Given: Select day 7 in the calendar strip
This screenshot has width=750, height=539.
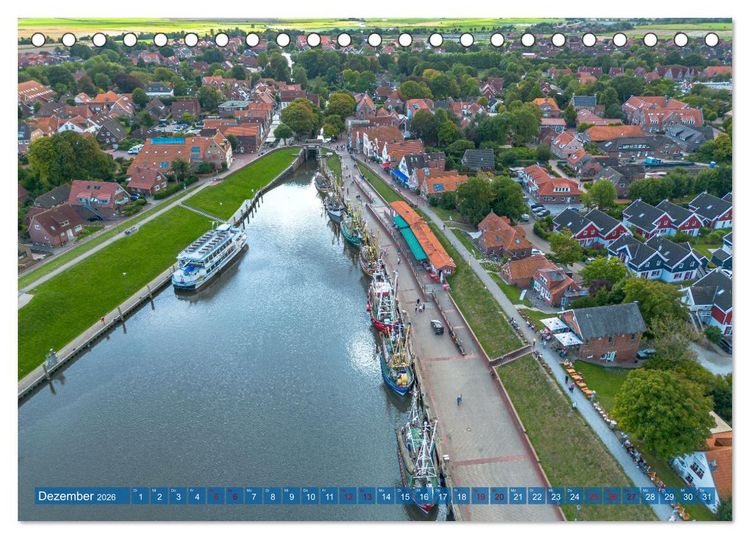Looking at the screenshot, I should pyautogui.click(x=254, y=496).
